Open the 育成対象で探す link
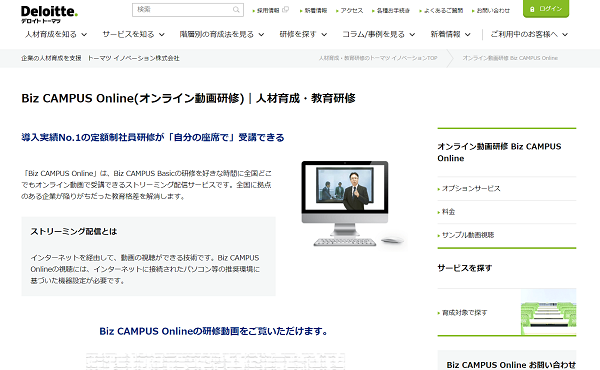This screenshot has width=600, height=370. pos(464,313)
